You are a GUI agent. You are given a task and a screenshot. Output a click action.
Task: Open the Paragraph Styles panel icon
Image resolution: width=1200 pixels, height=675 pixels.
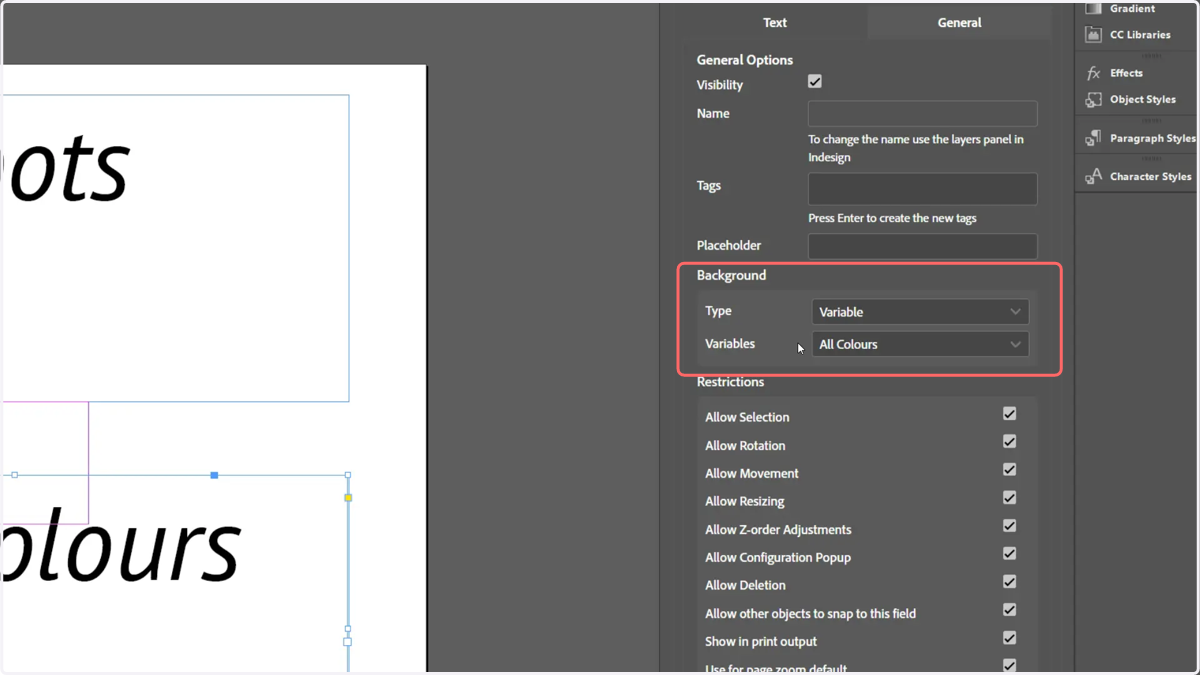pos(1093,138)
